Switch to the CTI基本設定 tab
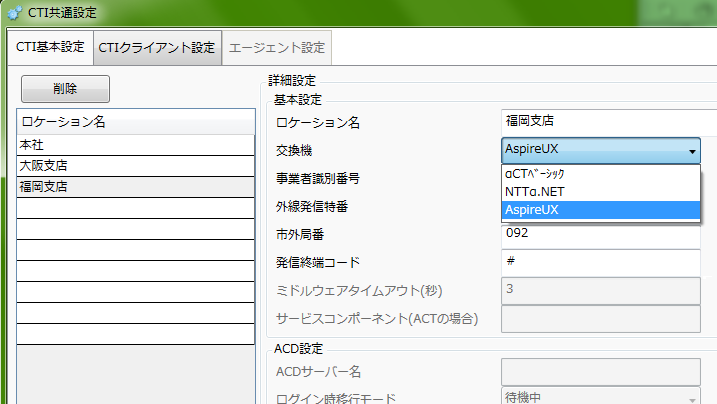The height and width of the screenshot is (404, 717). (51, 47)
